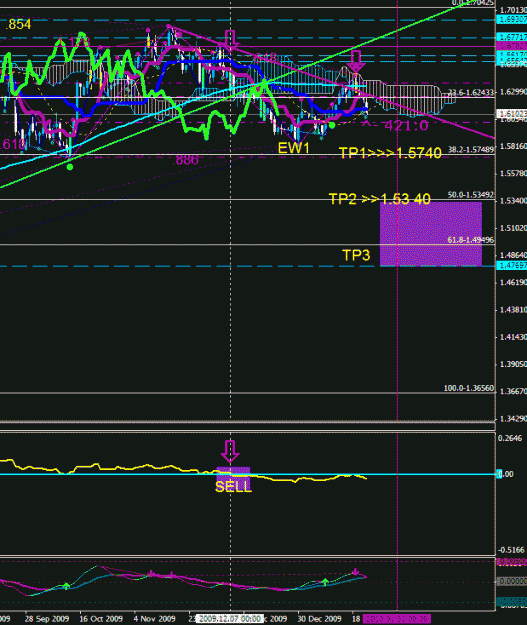Click the cyan 1.47697 price tag on axis
The height and width of the screenshot is (625, 527).
tap(511, 265)
